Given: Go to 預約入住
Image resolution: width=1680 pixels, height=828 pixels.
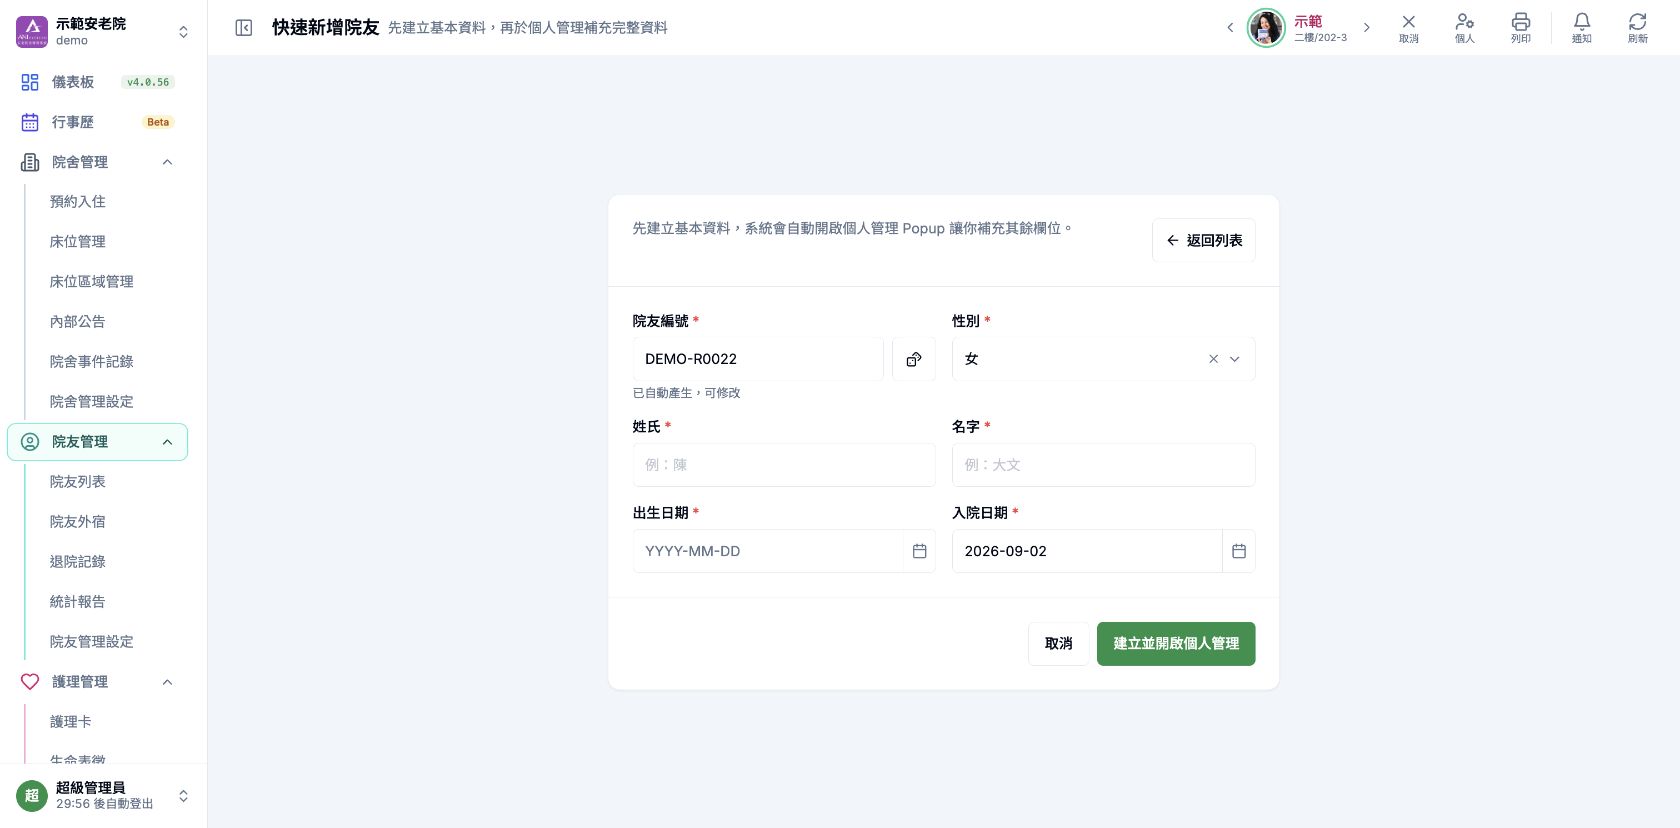Looking at the screenshot, I should click(x=78, y=202).
